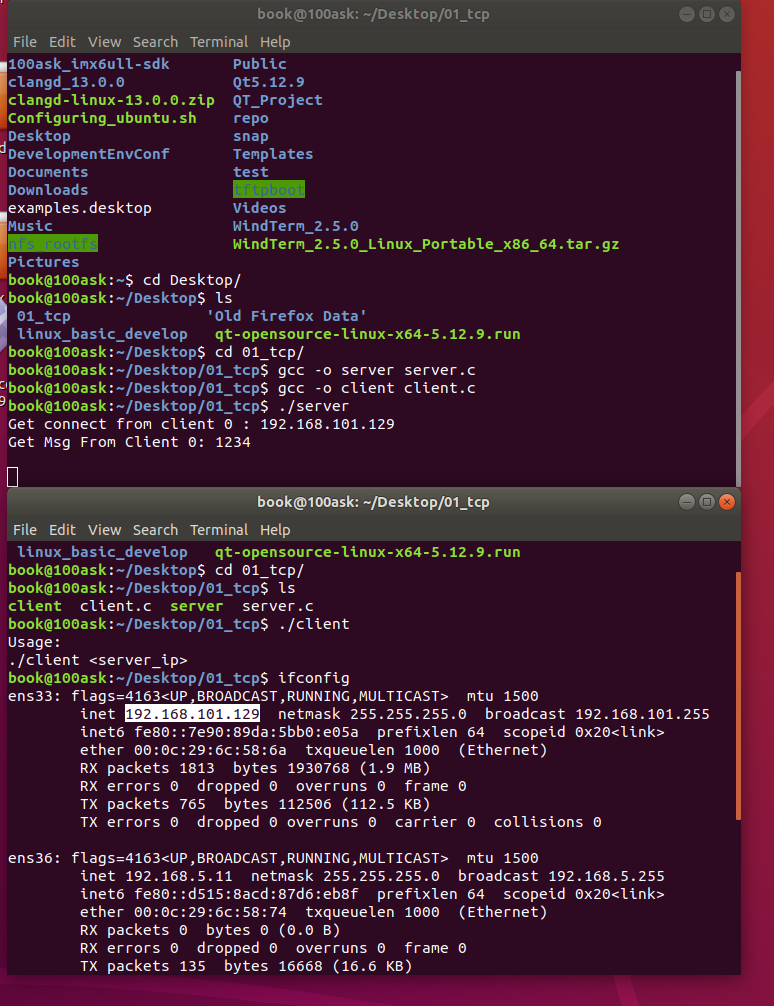Open View menu in bottom terminal window
This screenshot has height=1006, width=774.
[105, 530]
